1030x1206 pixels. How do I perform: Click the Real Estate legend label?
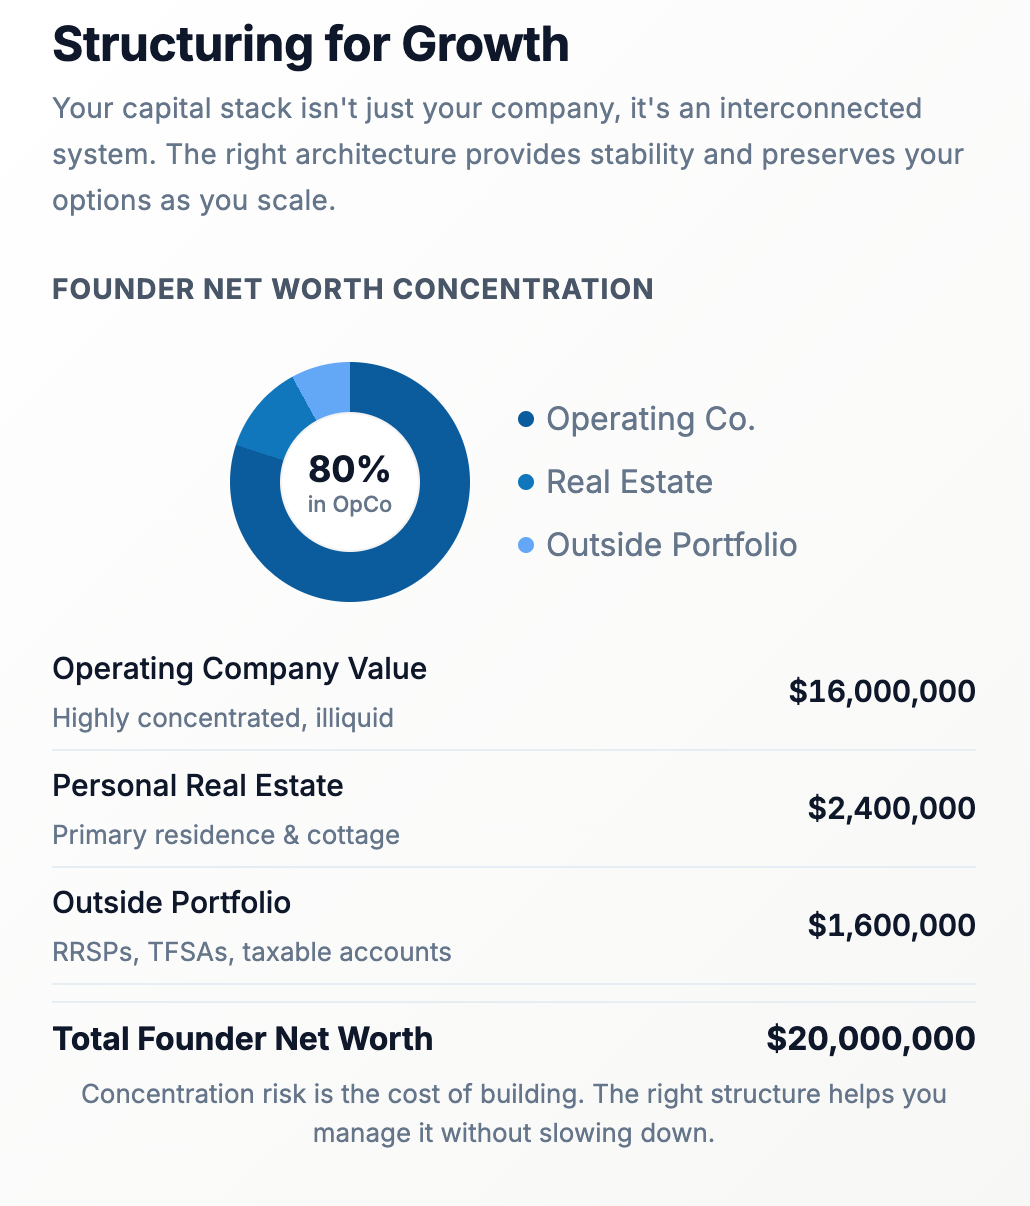click(629, 483)
